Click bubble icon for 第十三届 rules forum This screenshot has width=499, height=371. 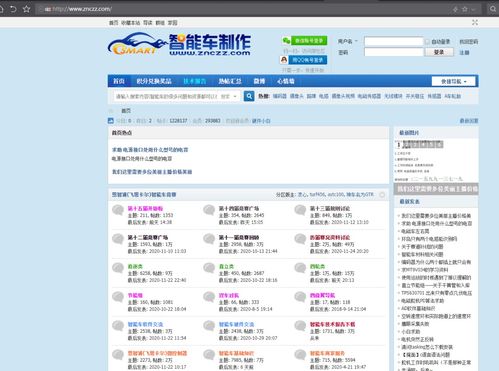pos(300,210)
